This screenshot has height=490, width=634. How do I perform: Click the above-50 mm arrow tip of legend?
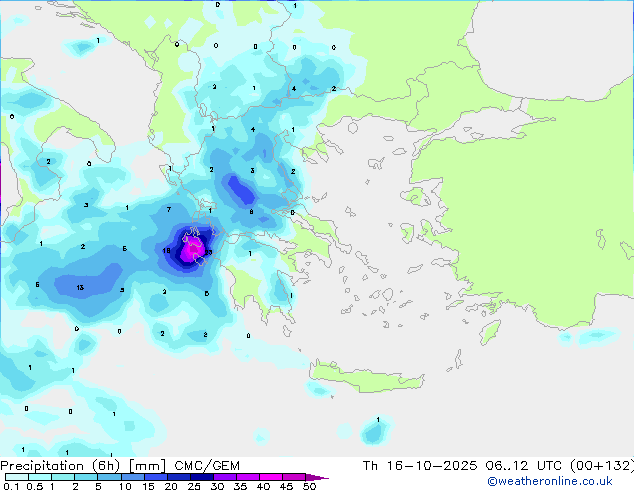317,477
